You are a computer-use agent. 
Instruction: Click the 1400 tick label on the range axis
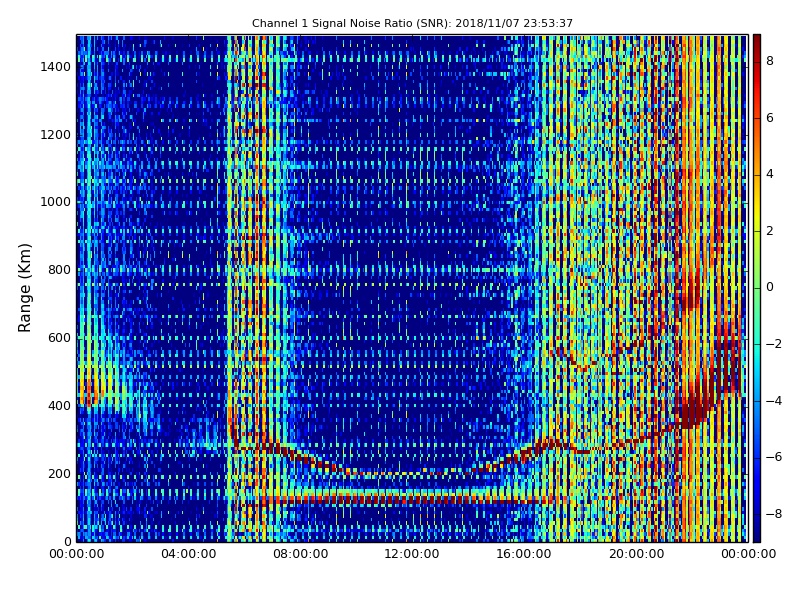coord(56,67)
